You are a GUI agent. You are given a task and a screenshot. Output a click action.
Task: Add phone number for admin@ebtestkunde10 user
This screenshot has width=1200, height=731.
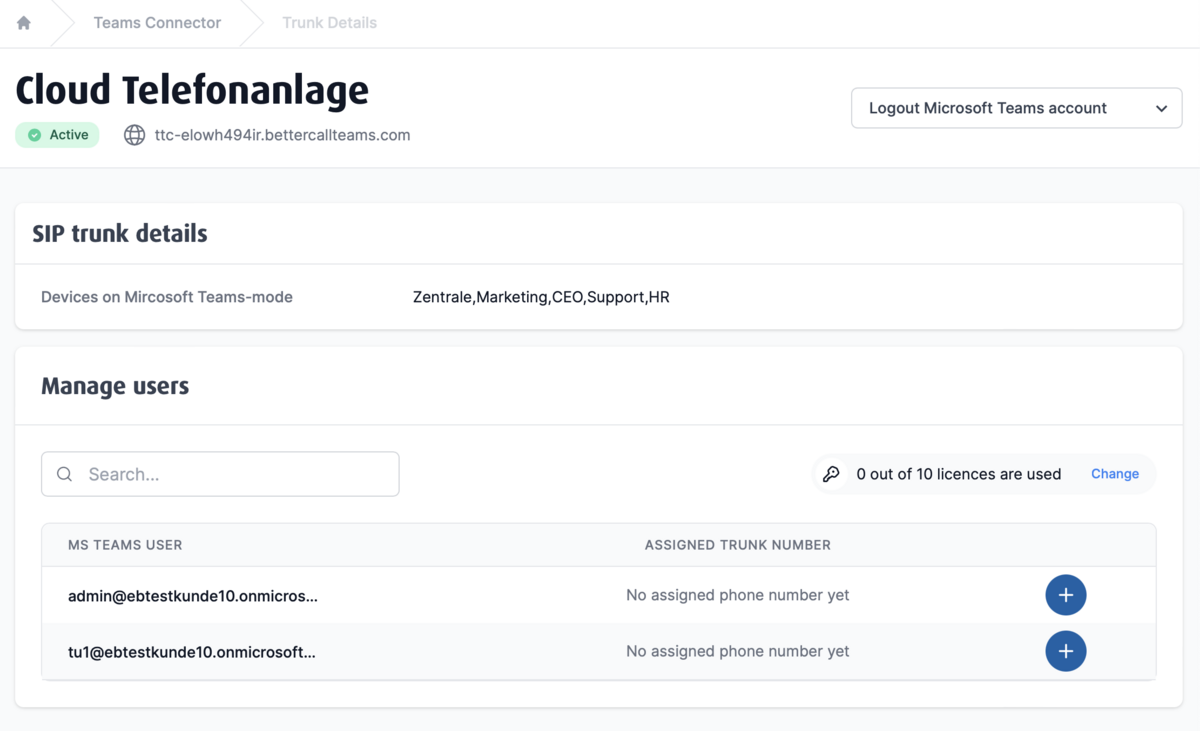click(x=1065, y=595)
